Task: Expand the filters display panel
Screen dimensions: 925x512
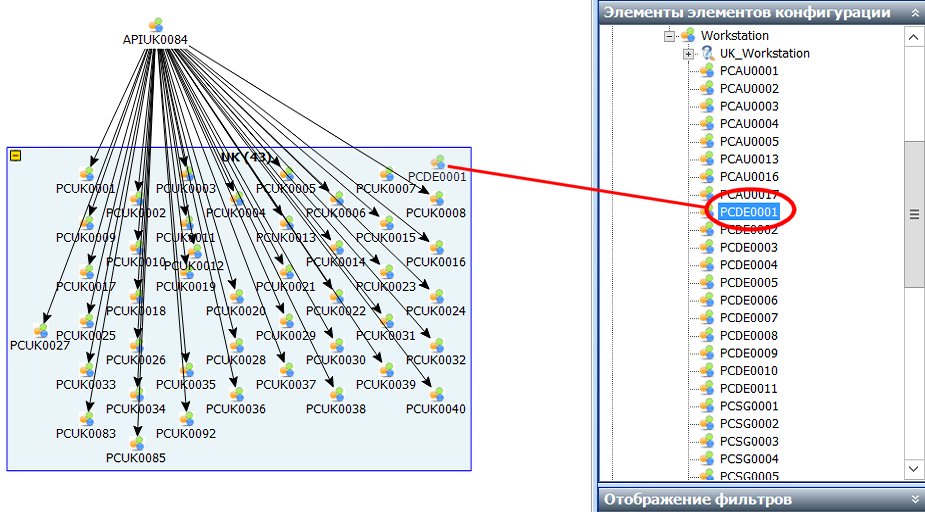Action: click(x=915, y=500)
